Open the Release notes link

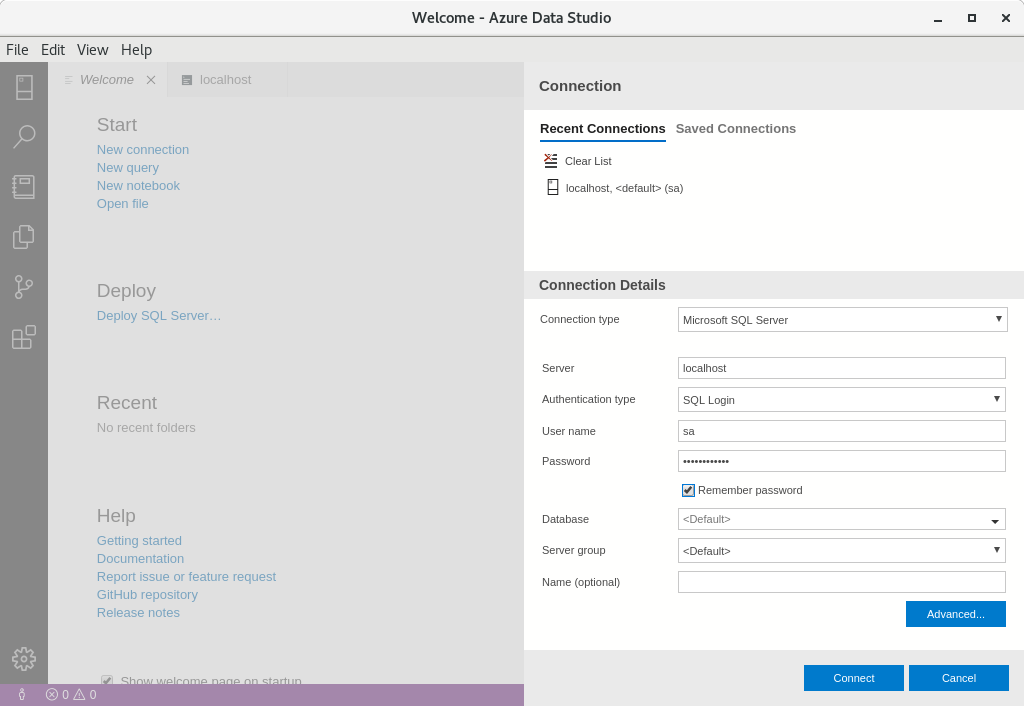(138, 613)
